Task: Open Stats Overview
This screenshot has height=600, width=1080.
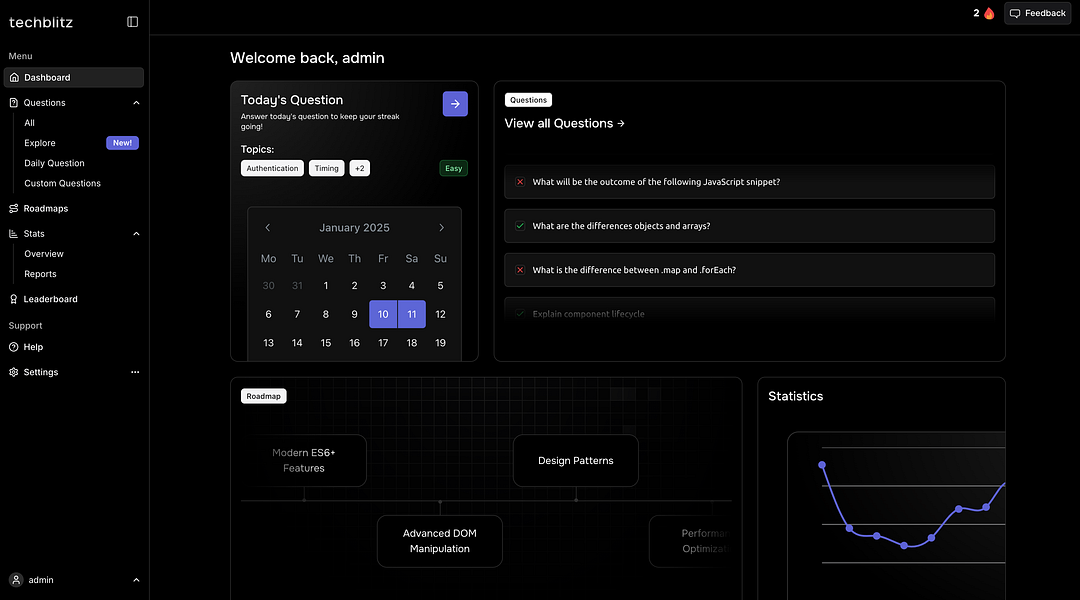Action: (x=44, y=254)
